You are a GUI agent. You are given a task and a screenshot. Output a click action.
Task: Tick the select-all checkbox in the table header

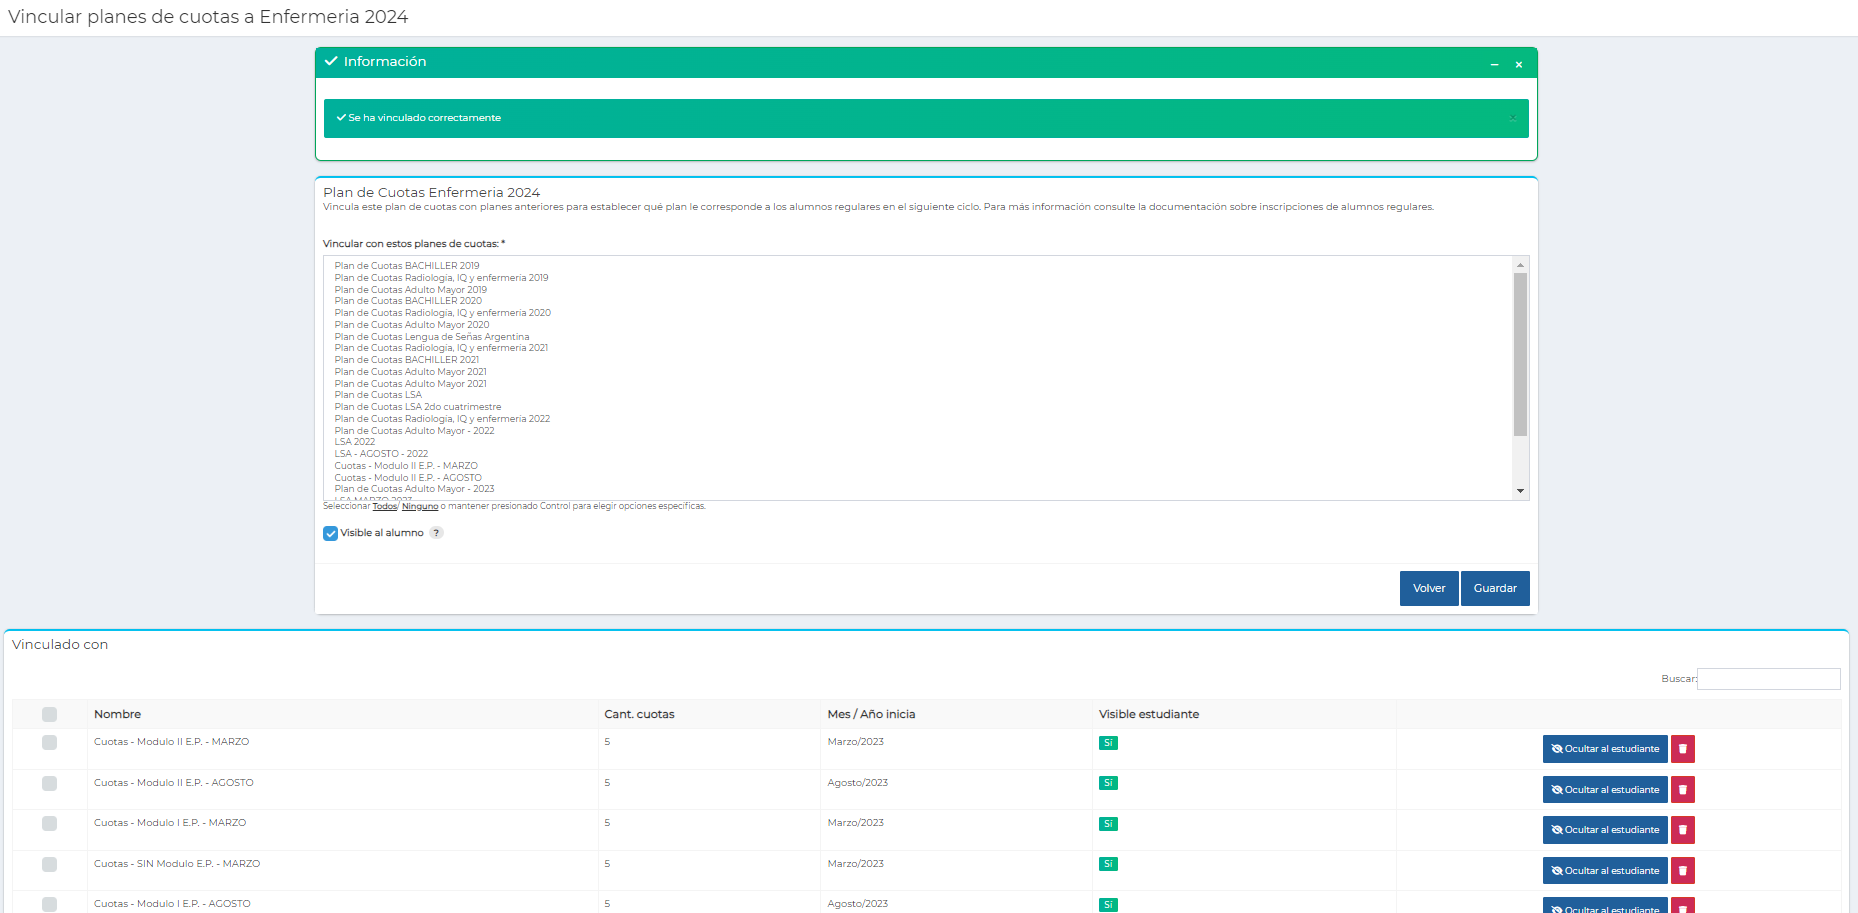pos(49,714)
